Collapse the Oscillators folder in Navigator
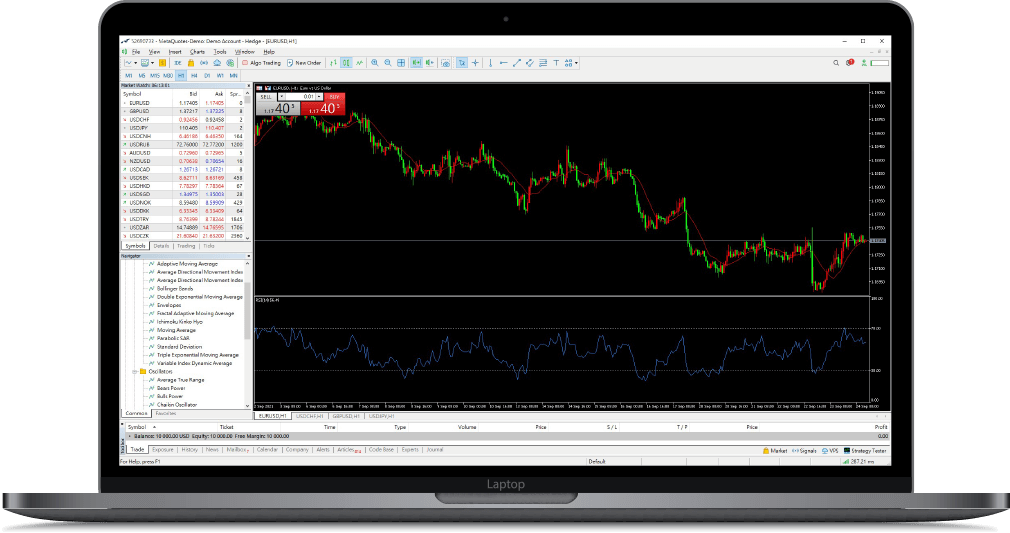 (133, 372)
